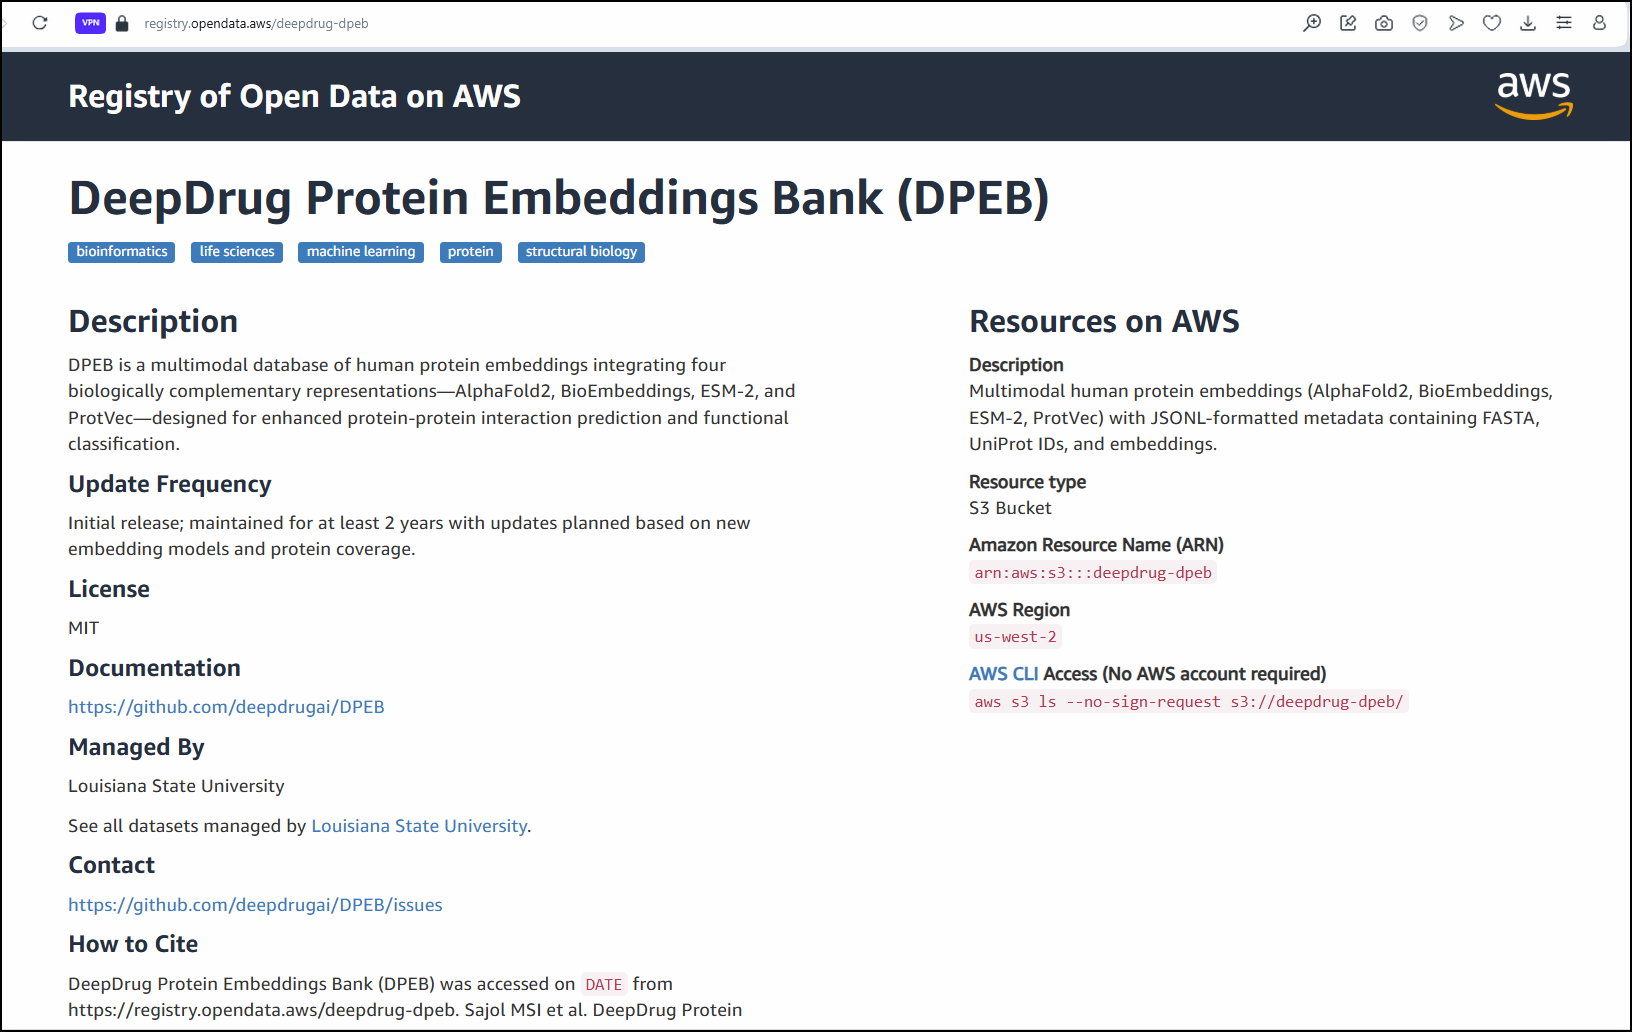Take a snapshot with the camera icon
Screen dimensions: 1632x1032
coord(1384,23)
